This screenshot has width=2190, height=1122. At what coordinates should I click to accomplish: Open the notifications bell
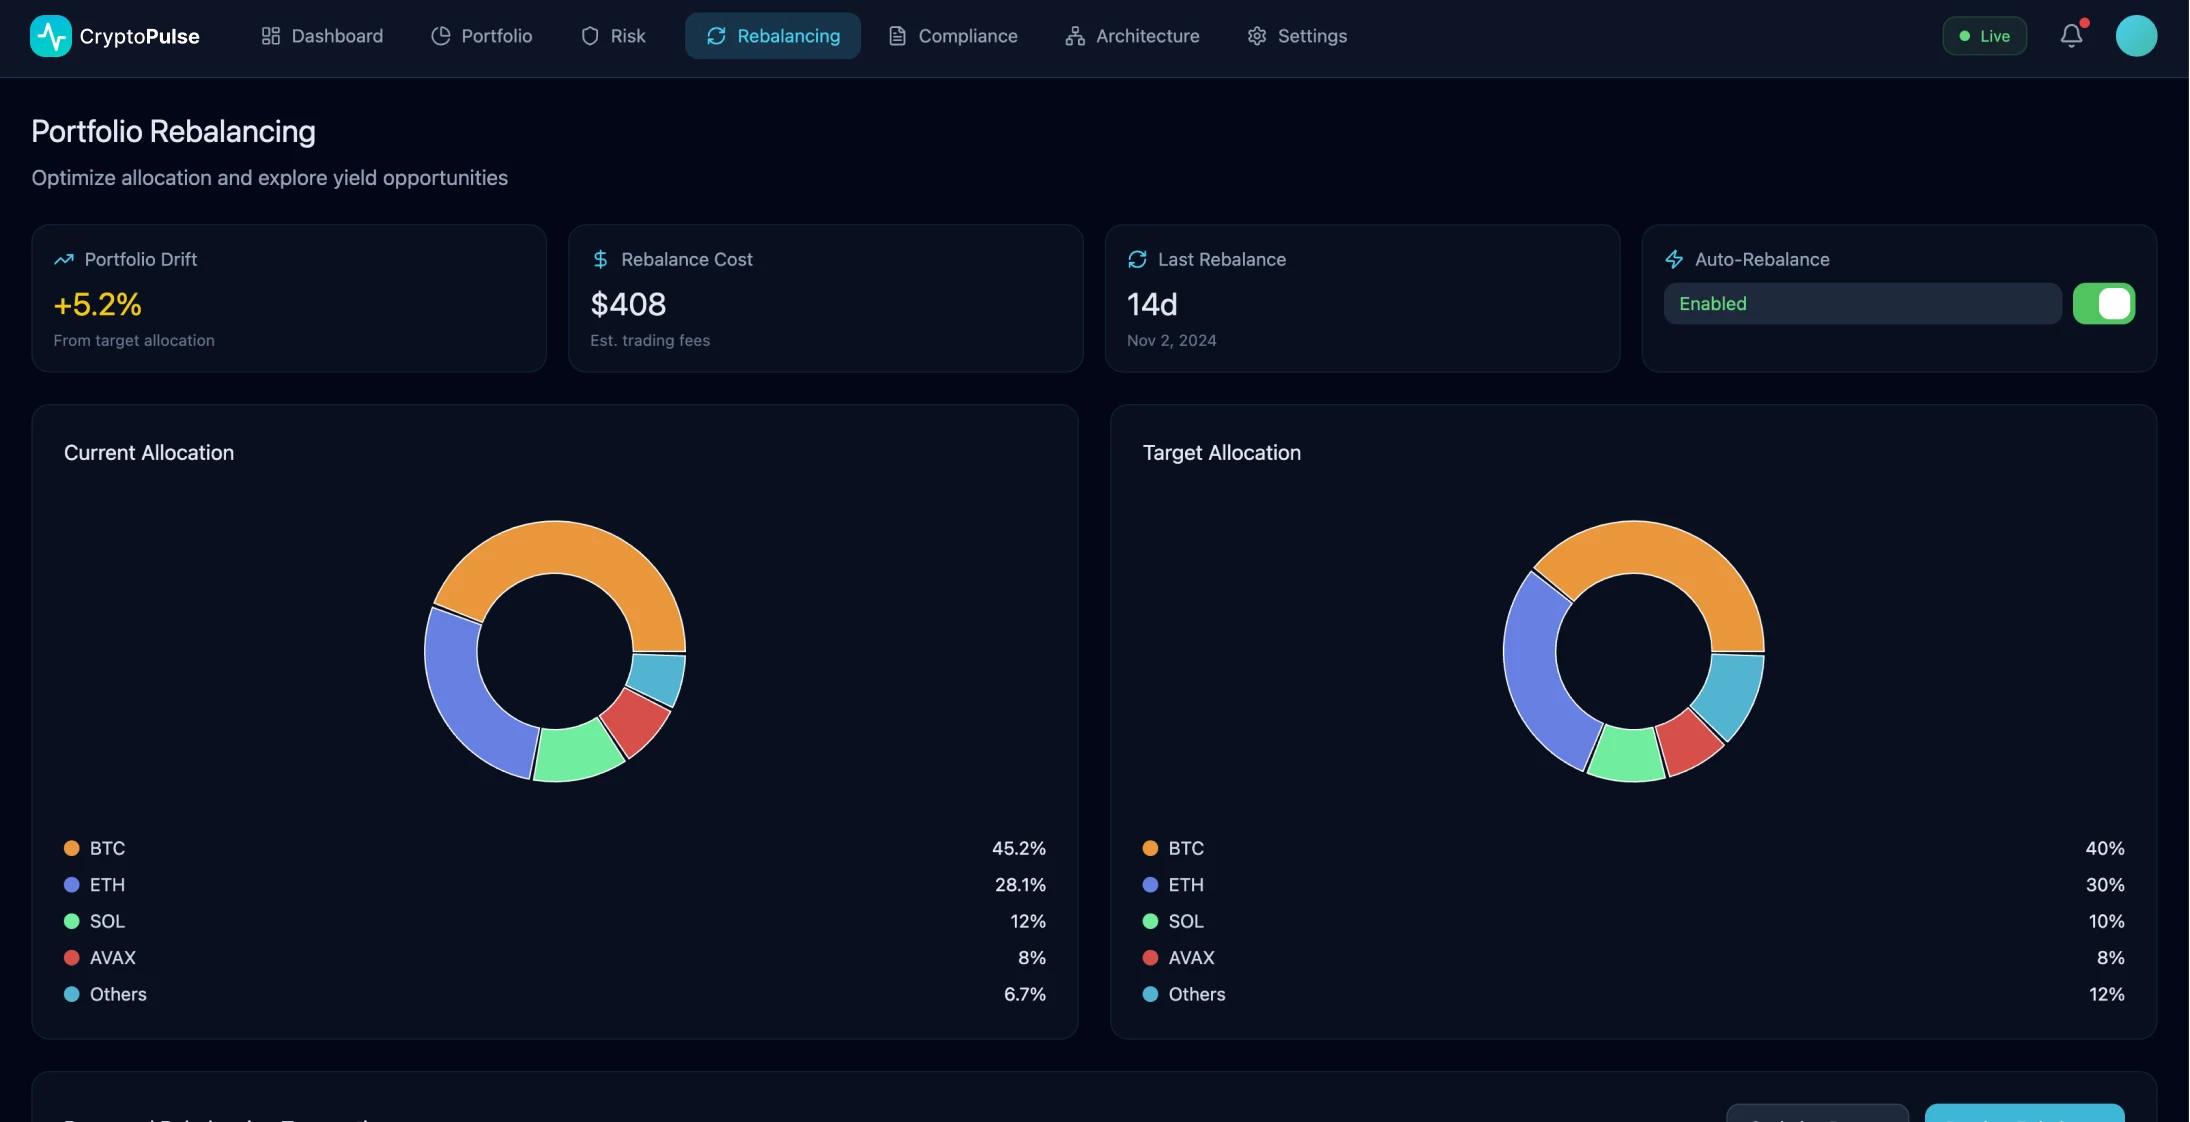click(x=2071, y=36)
